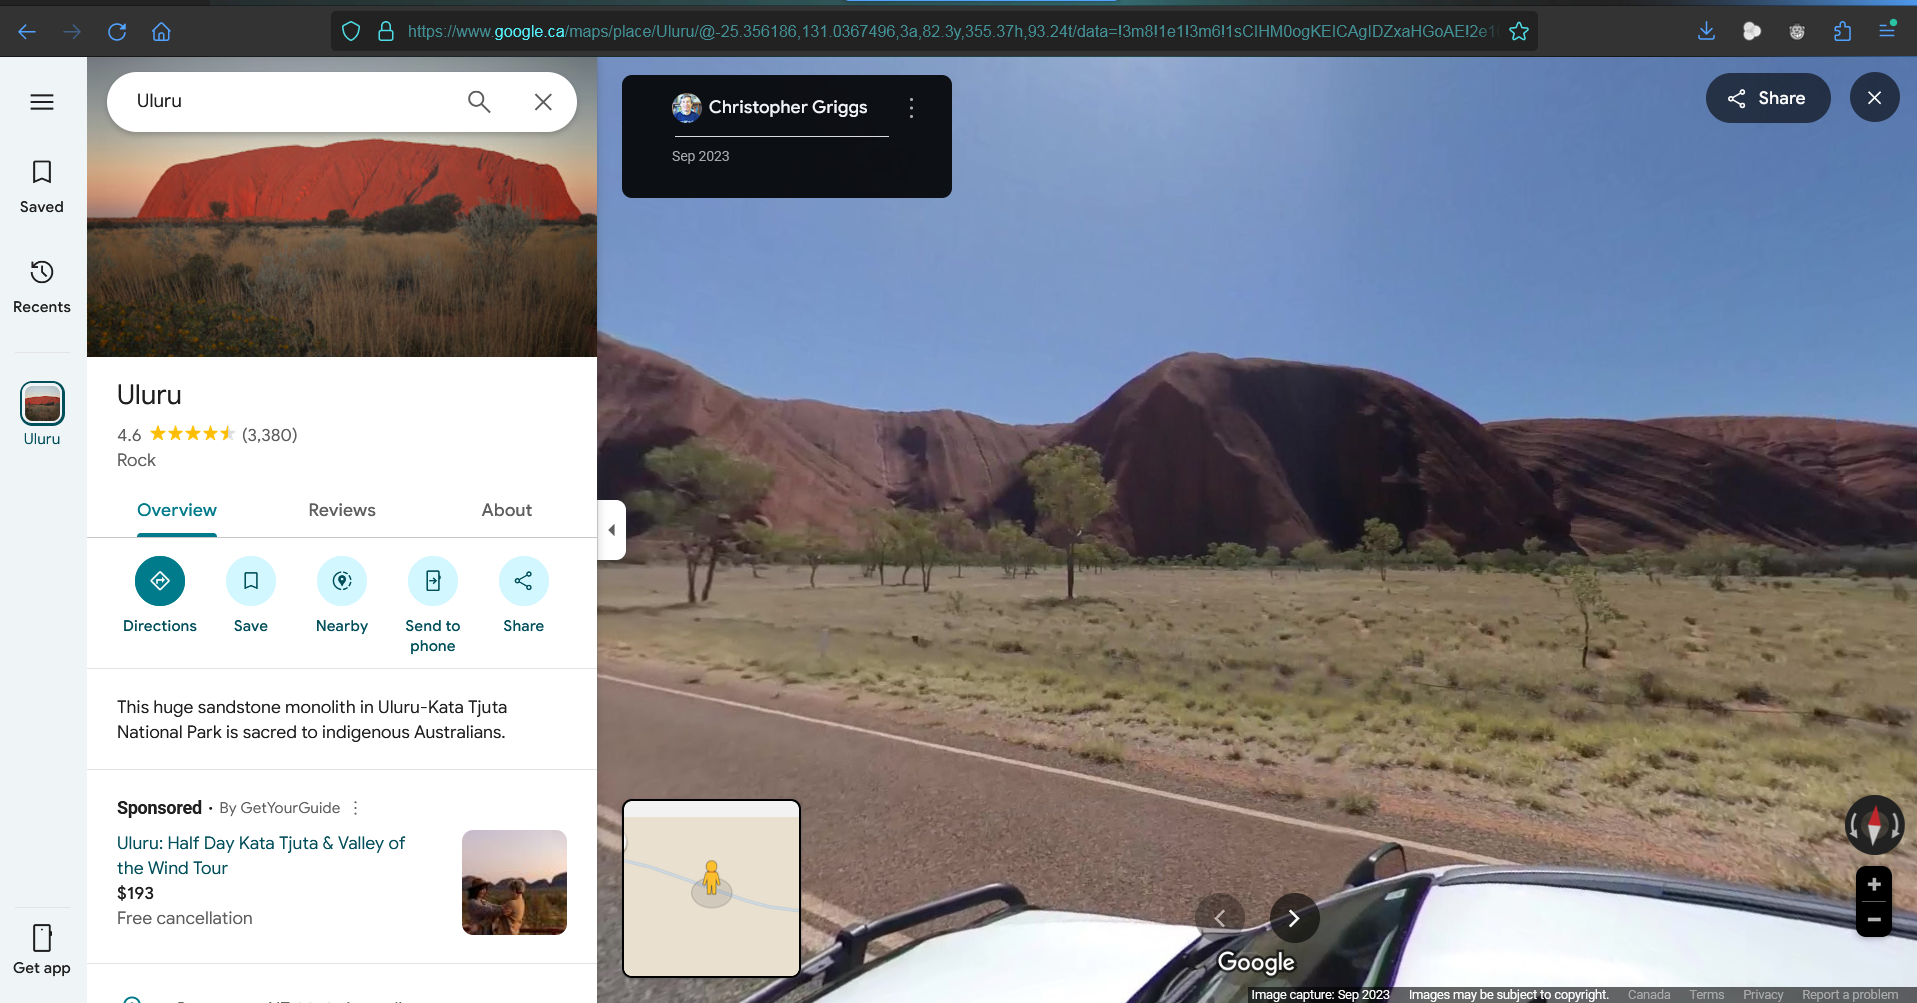Send Uluru to your phone

[433, 606]
